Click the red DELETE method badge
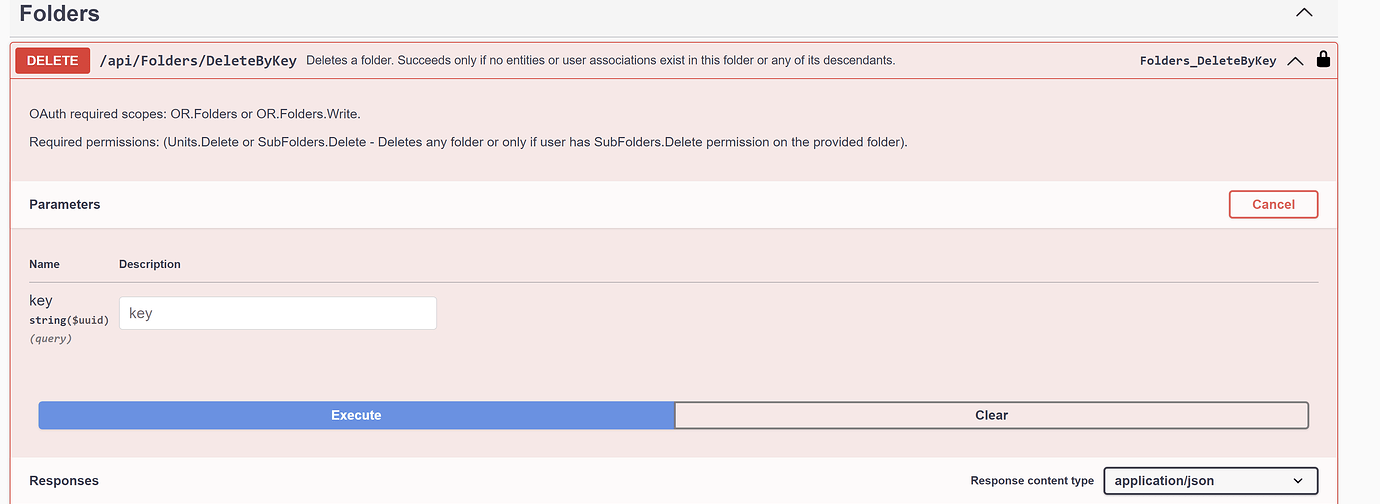The width and height of the screenshot is (1380, 504). (52, 60)
